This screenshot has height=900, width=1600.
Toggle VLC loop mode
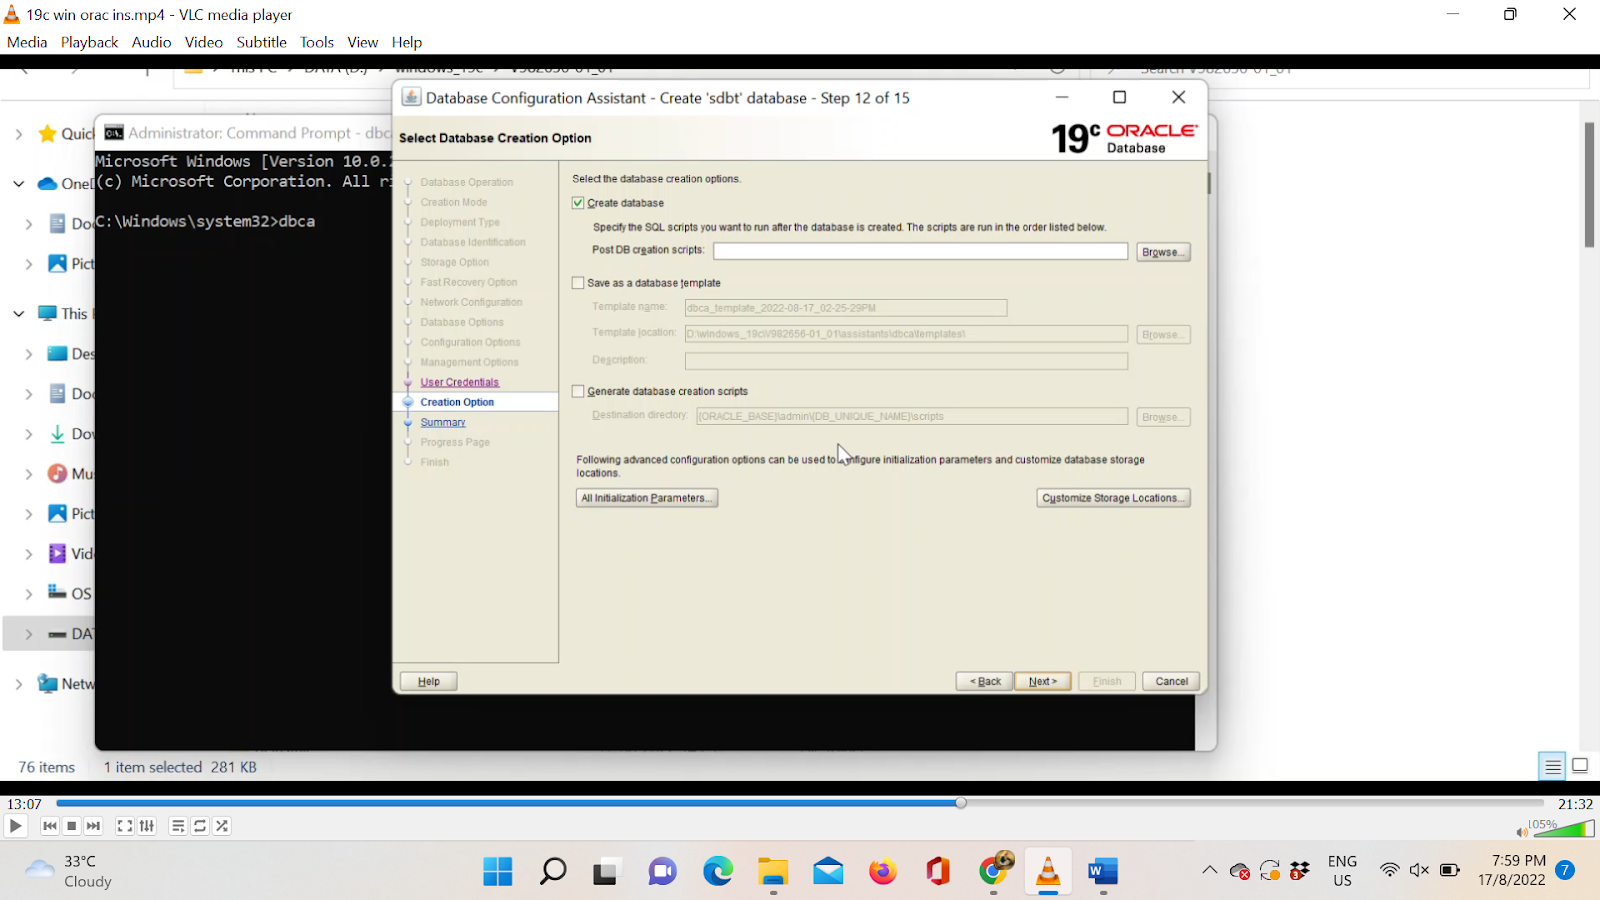click(200, 826)
